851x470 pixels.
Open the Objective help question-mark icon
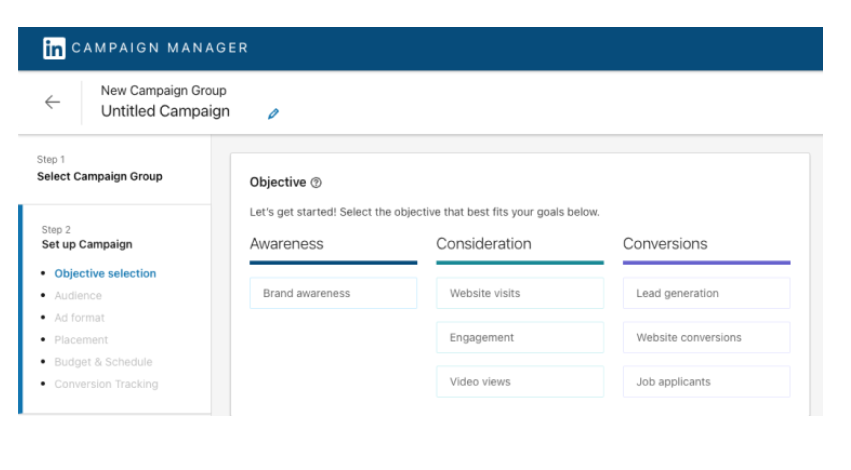click(316, 183)
